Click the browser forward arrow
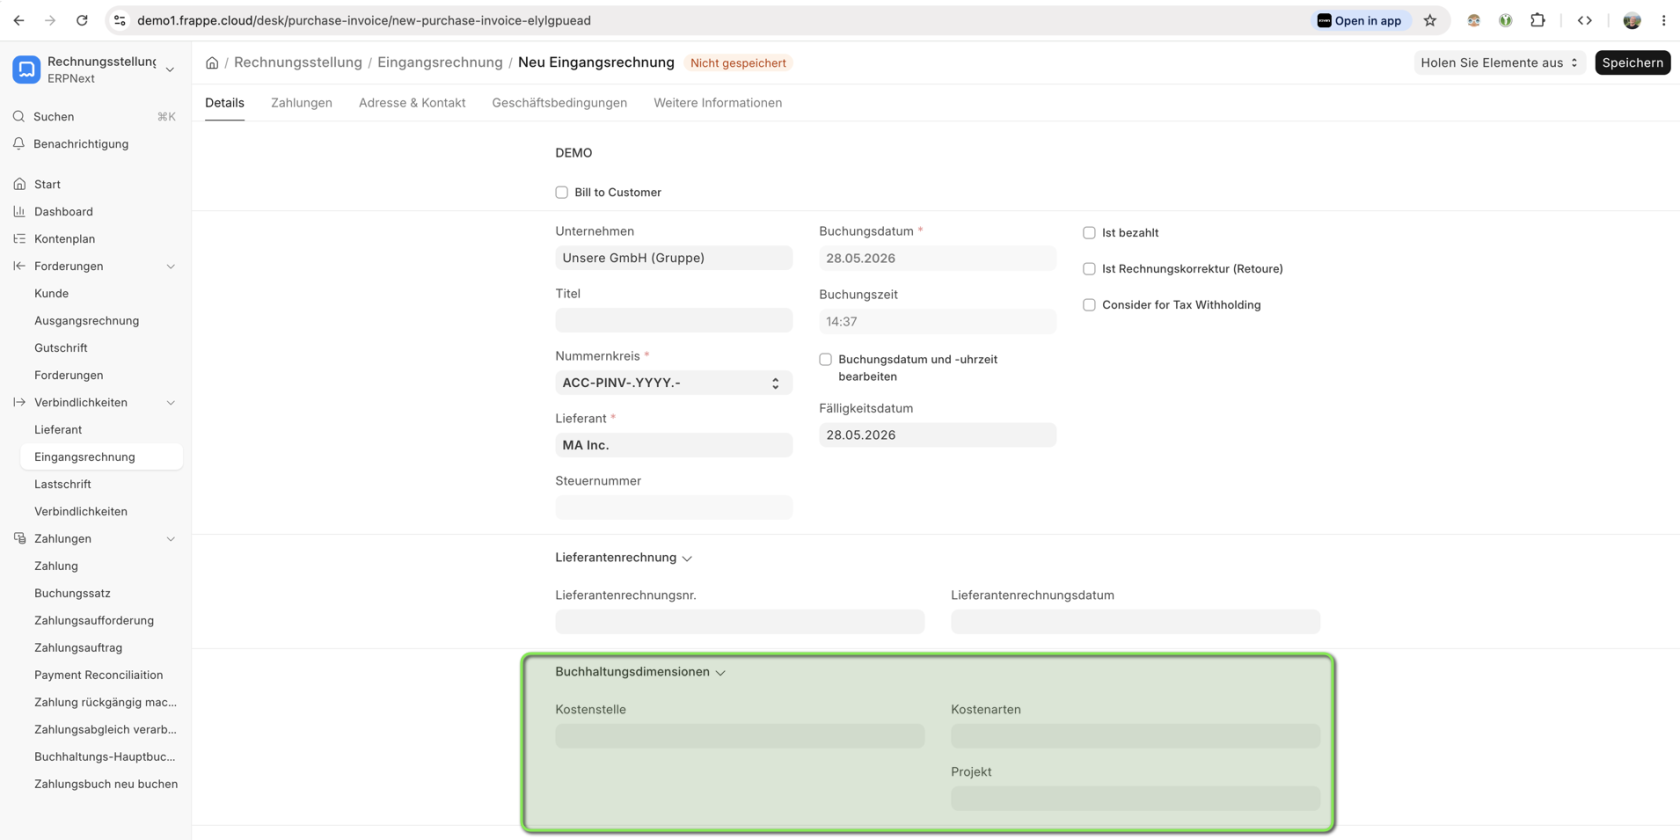 (x=50, y=20)
